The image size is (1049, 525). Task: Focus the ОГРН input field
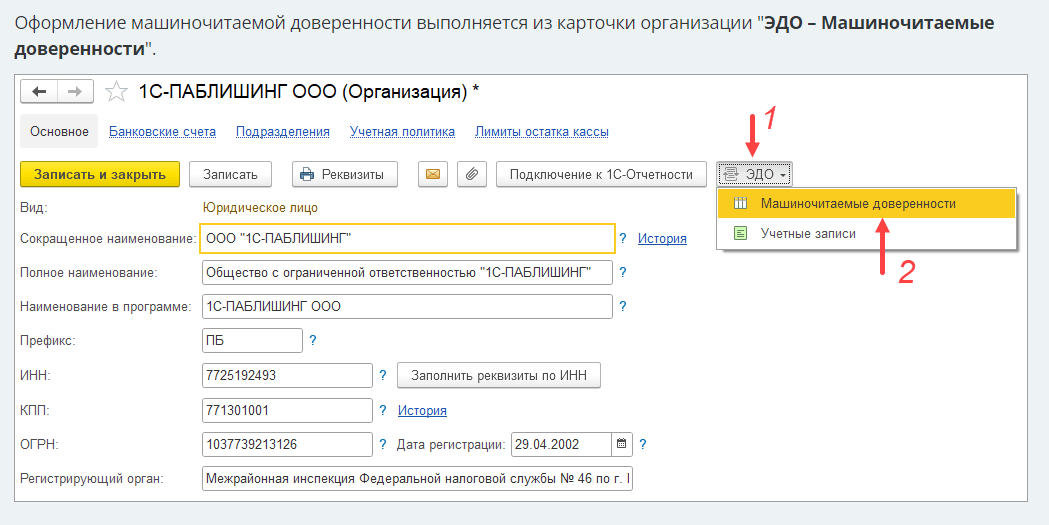point(287,445)
